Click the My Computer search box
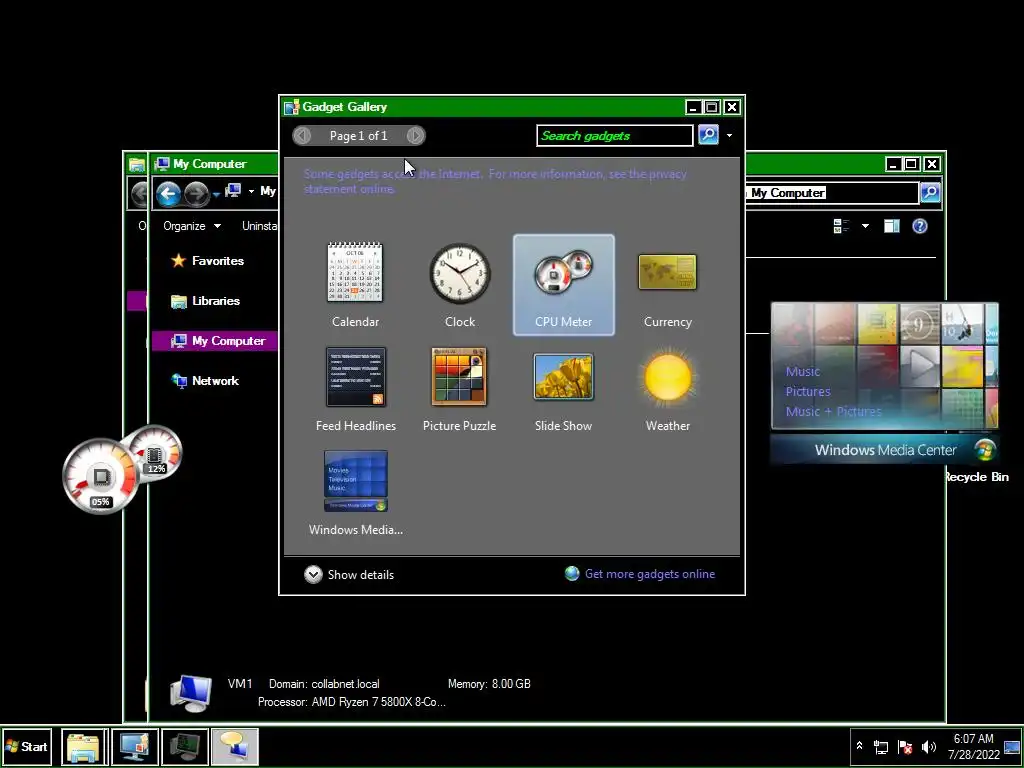The width and height of the screenshot is (1024, 768). [831, 193]
